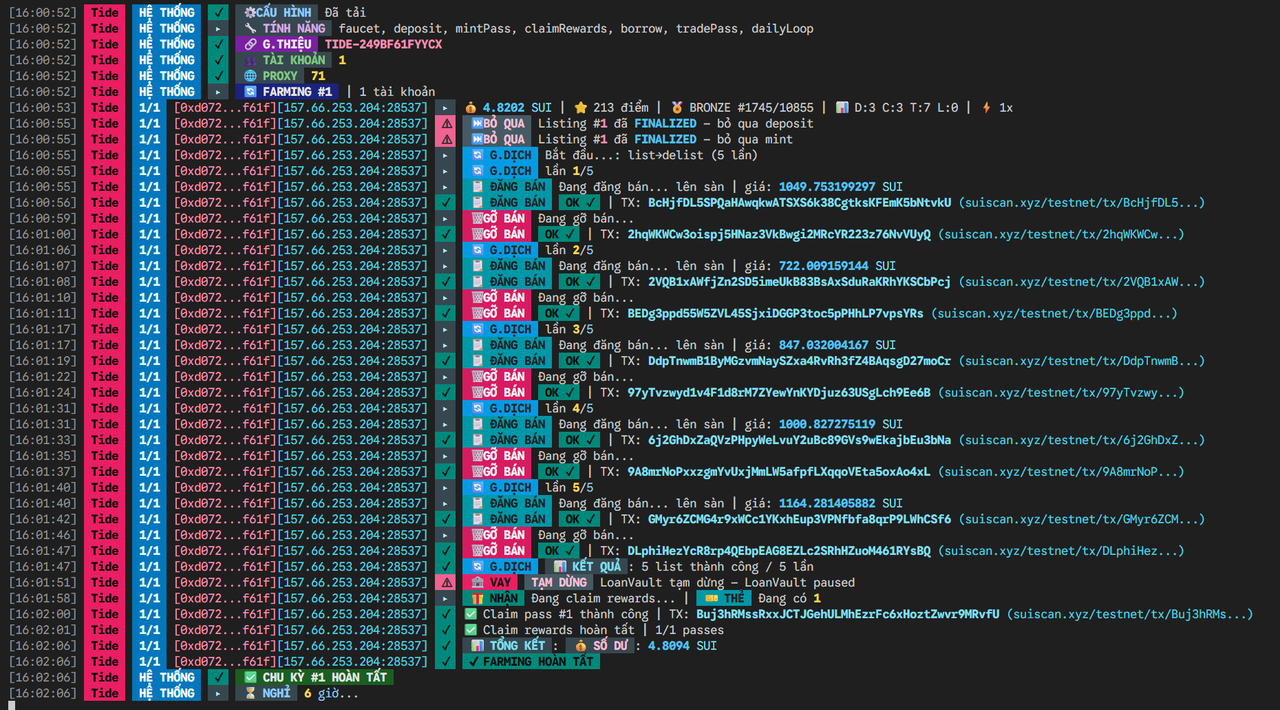This screenshot has height=710, width=1280.
Task: Open the suiscan link ending DdpTnwmB...
Action: [1082, 361]
